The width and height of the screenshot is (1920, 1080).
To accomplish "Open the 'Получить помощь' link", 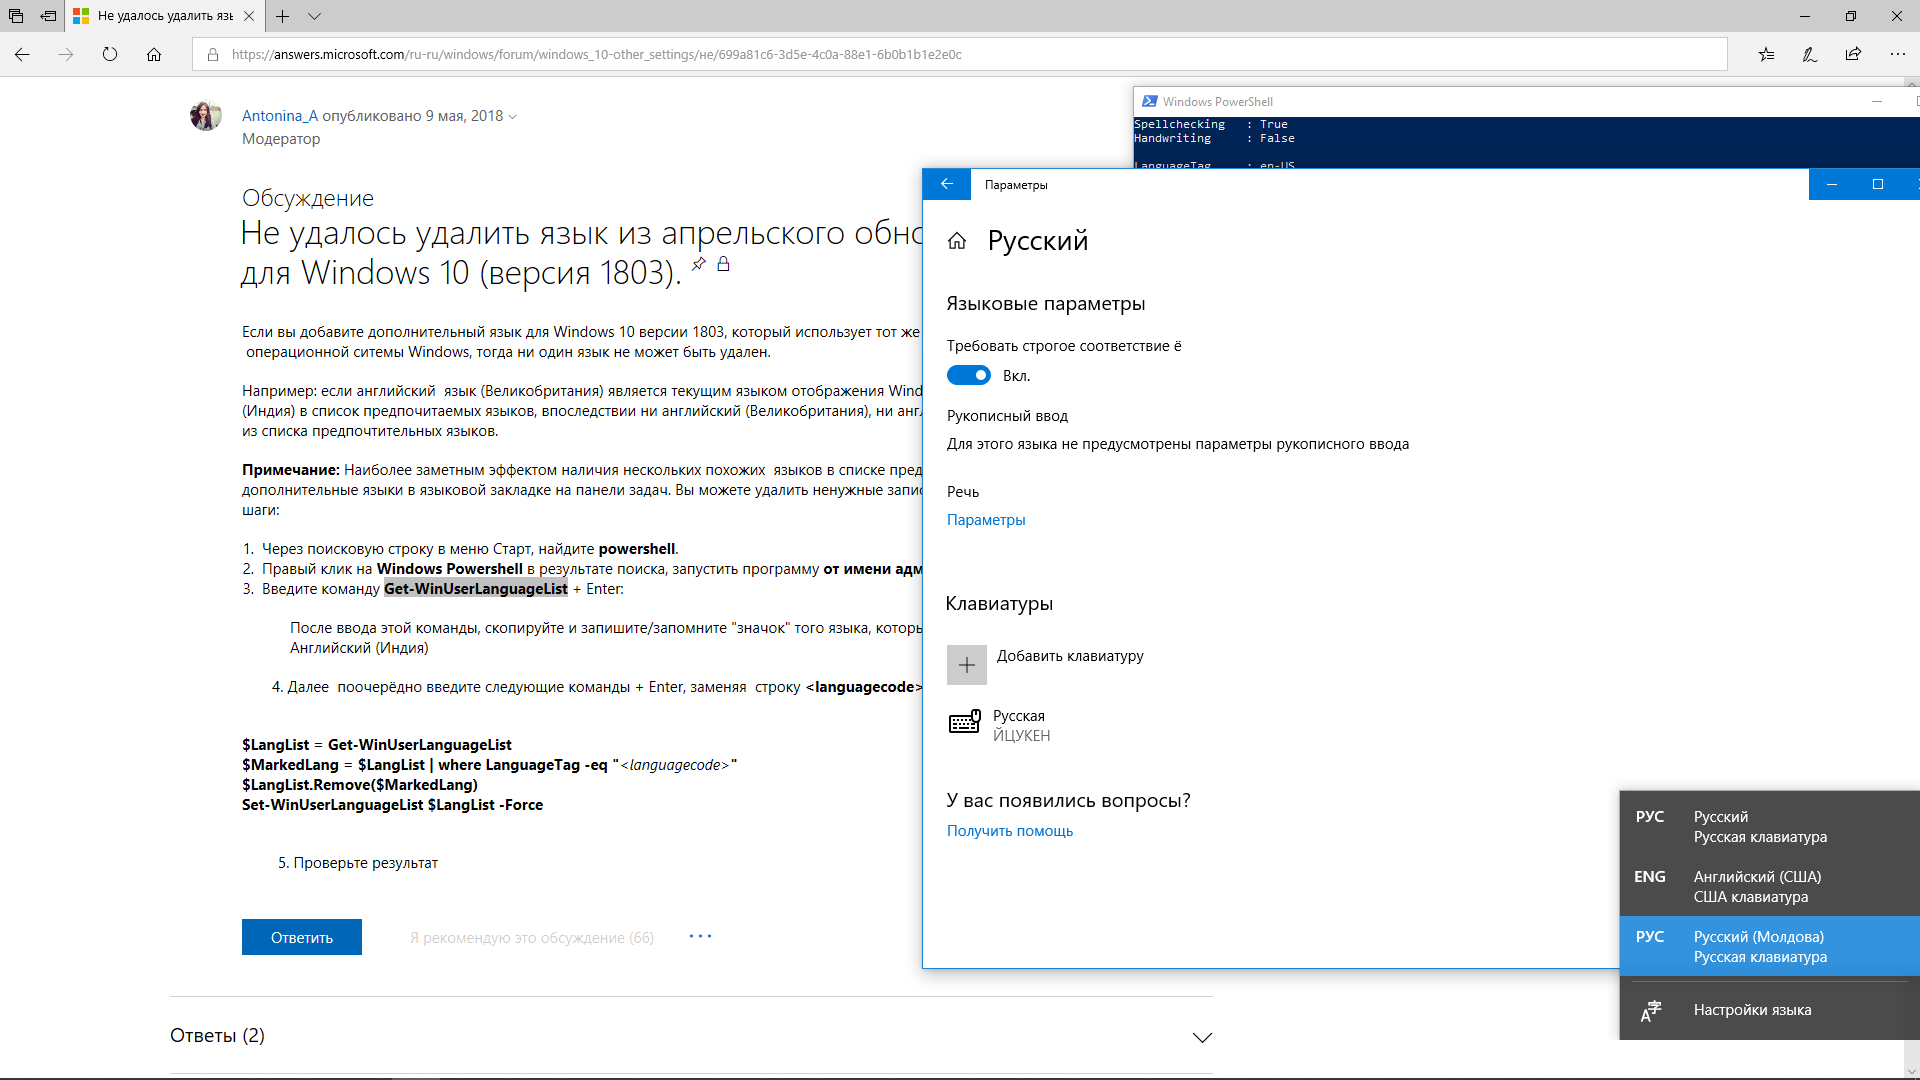I will coord(1010,831).
